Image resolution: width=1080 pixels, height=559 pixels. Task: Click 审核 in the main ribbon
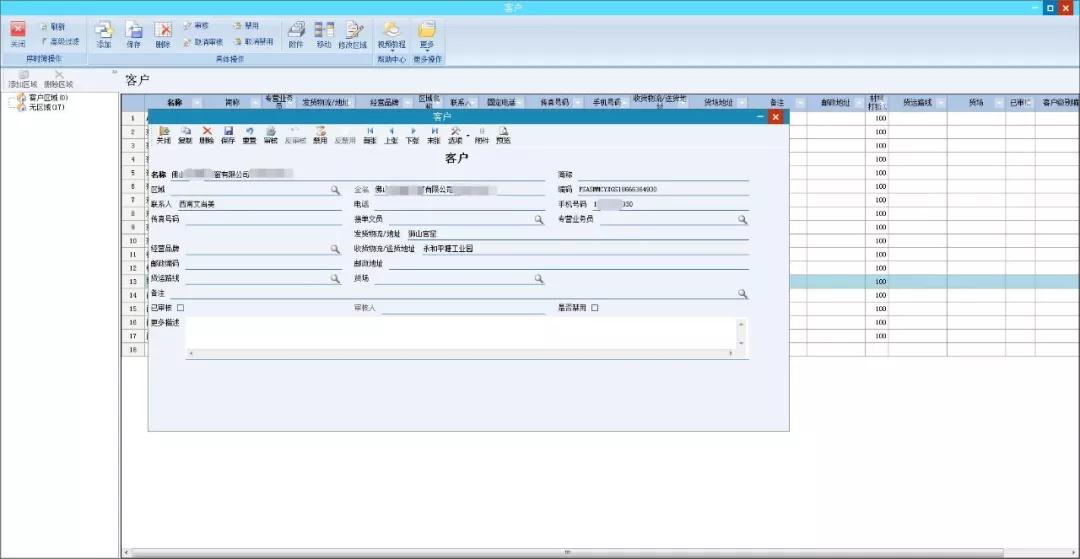[196, 25]
